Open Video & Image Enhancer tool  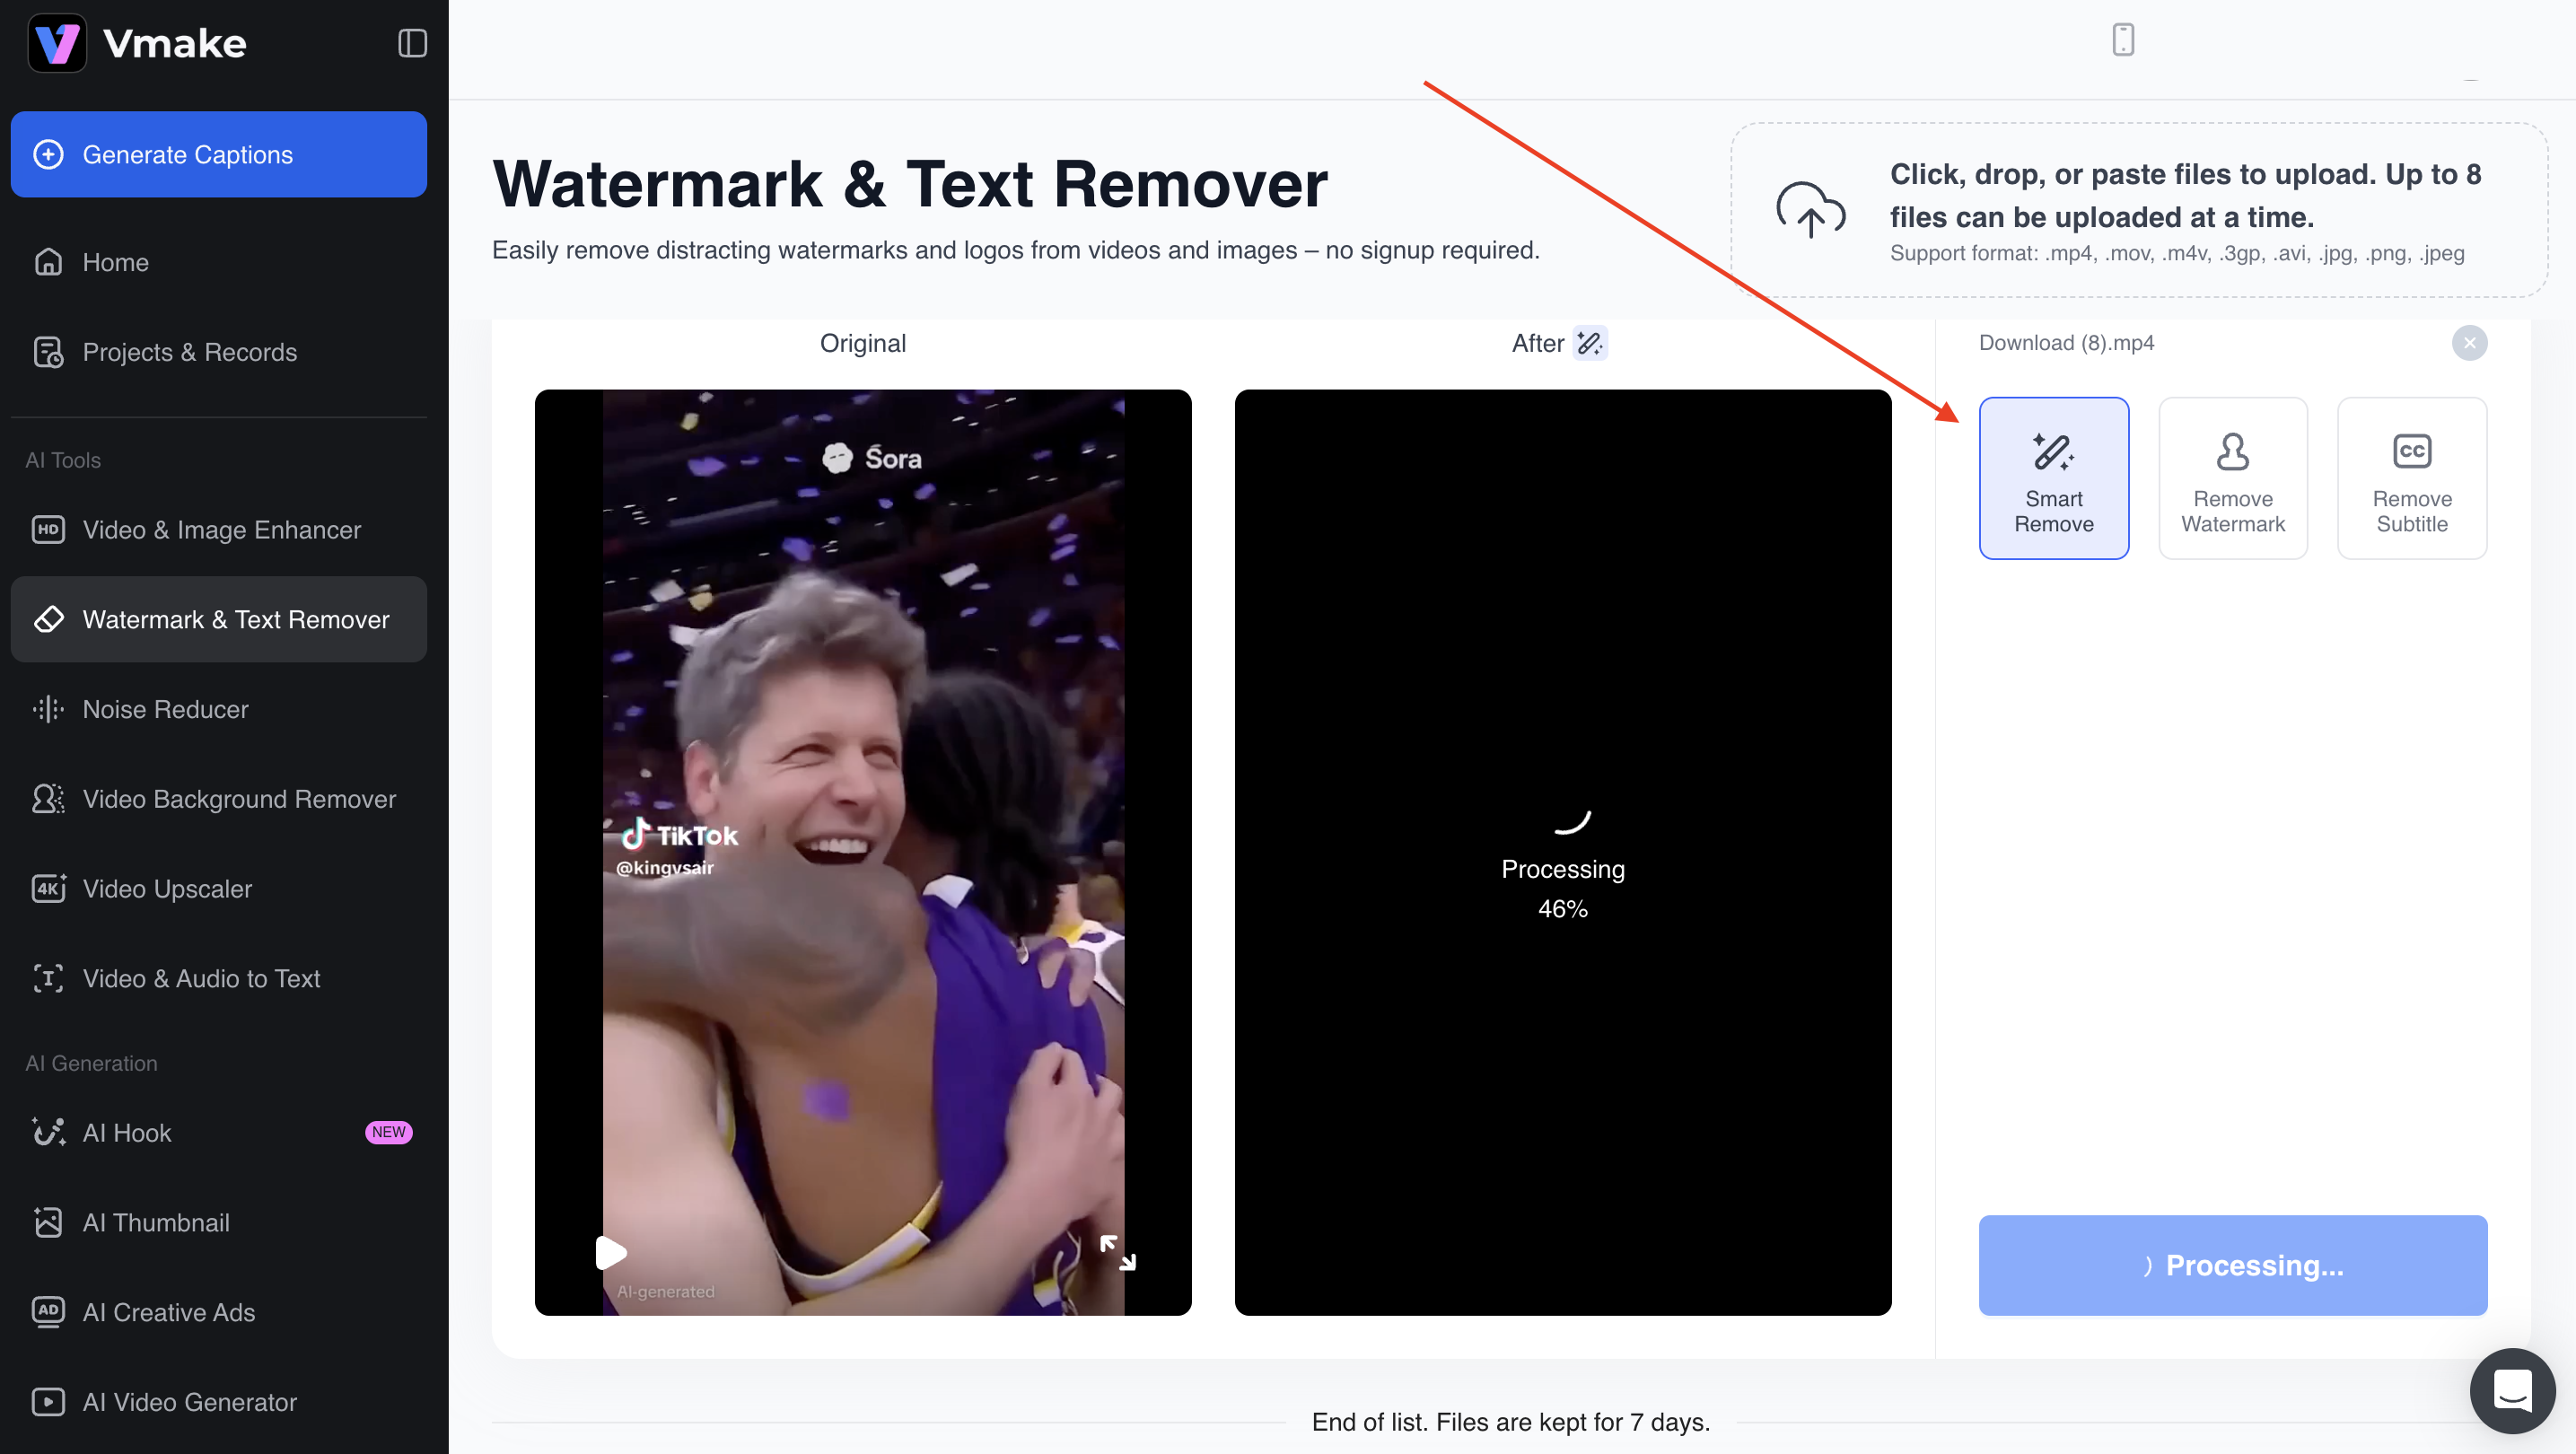(221, 529)
